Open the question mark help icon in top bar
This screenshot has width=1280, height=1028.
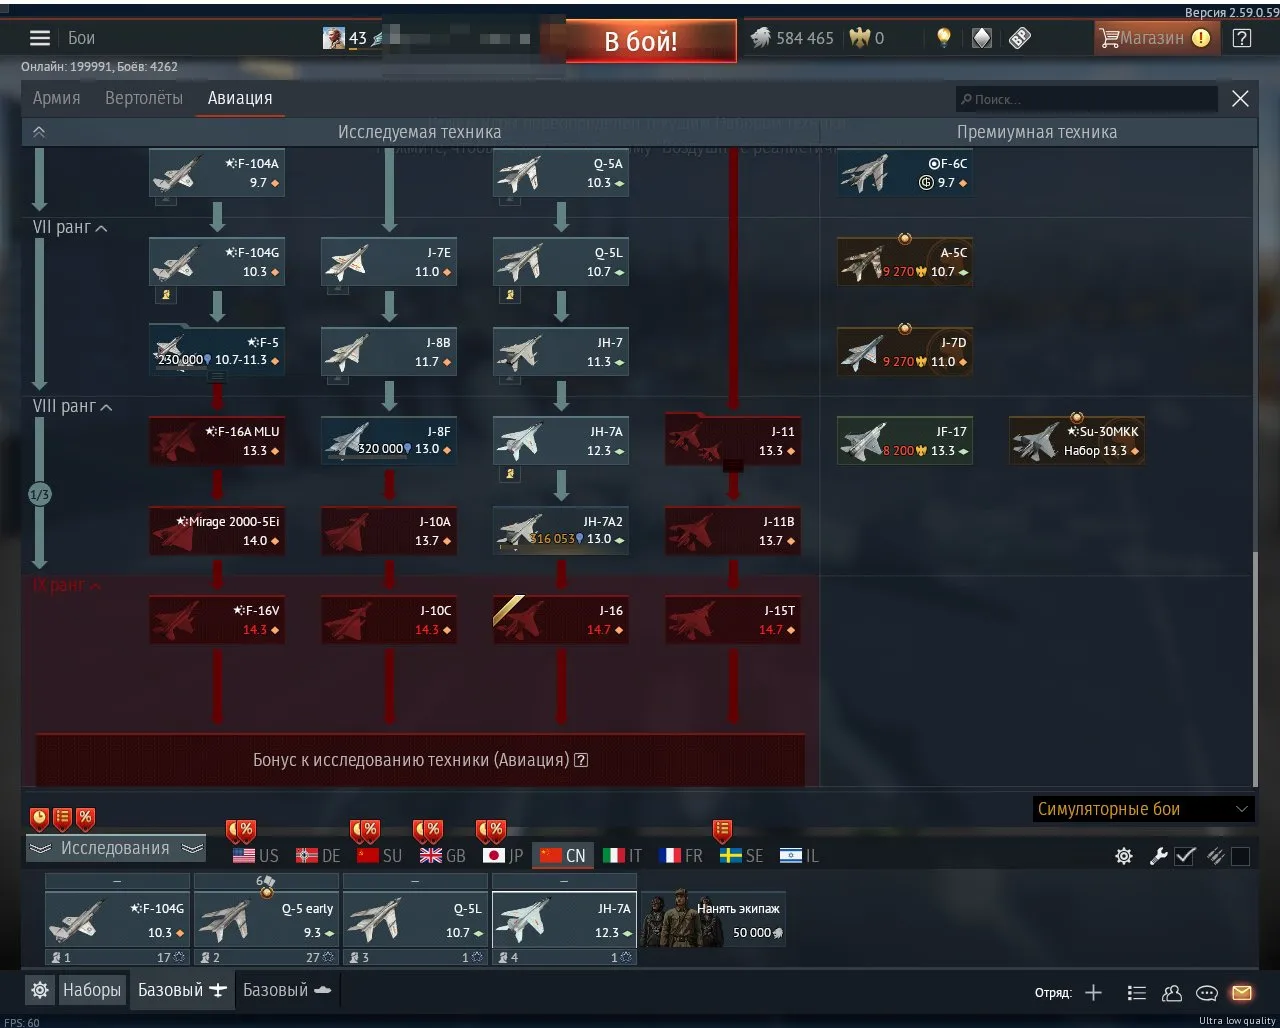(x=1241, y=38)
